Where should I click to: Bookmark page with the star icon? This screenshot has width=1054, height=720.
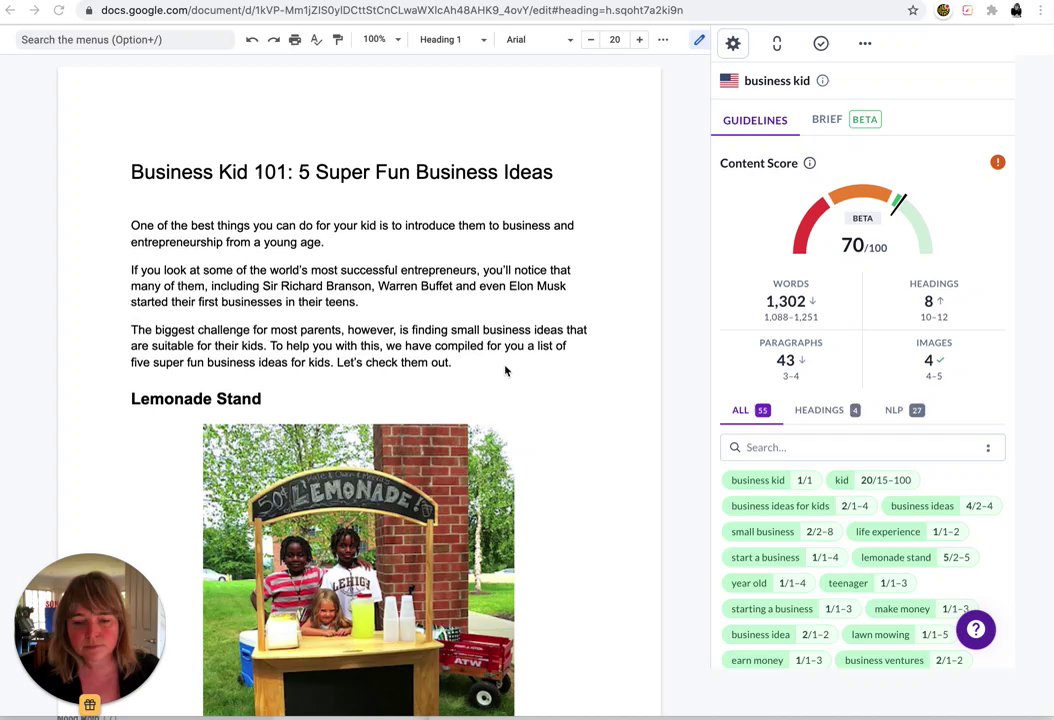click(913, 10)
